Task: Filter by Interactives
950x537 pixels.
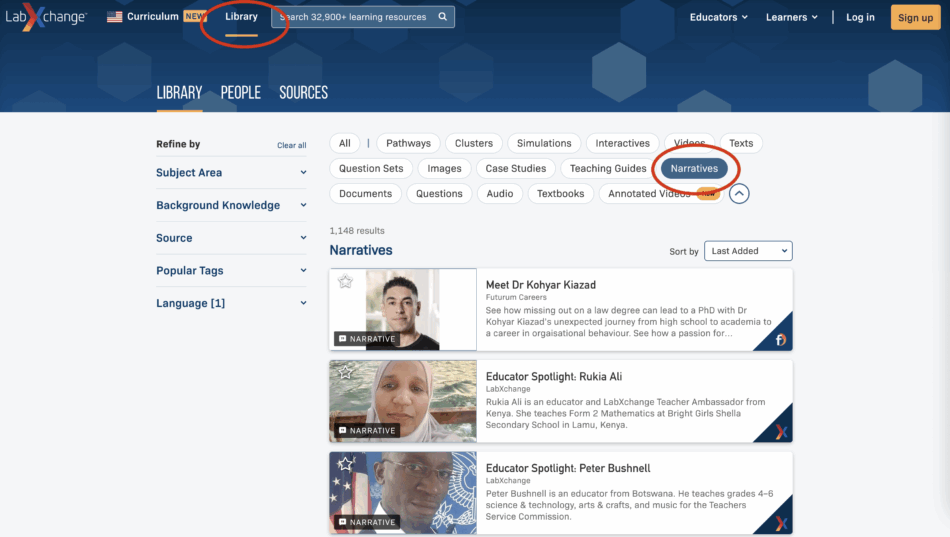Action: click(x=622, y=144)
